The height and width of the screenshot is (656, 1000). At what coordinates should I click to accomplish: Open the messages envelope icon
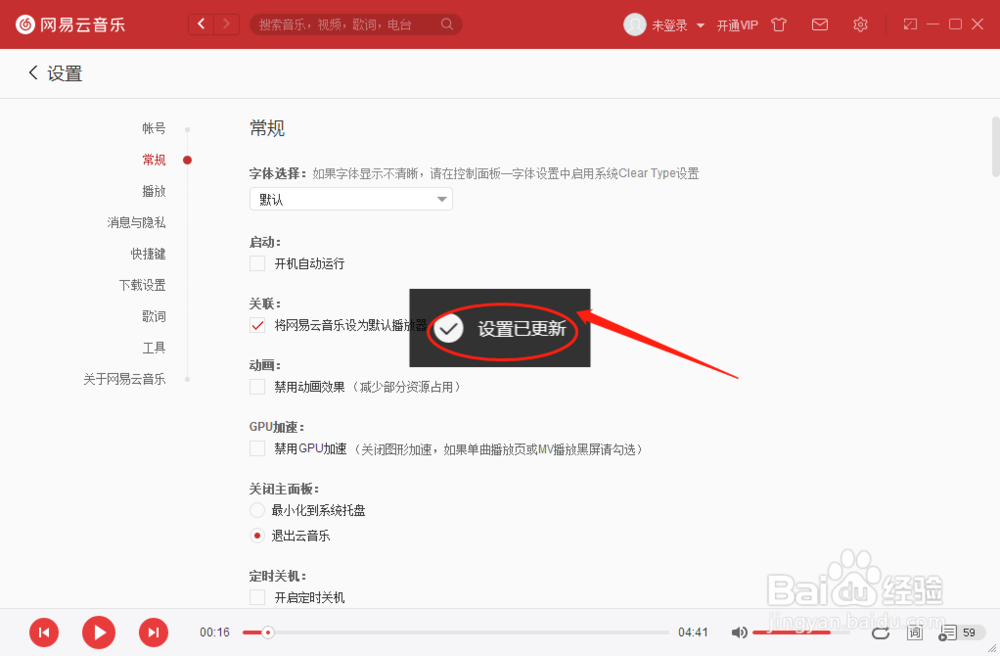(820, 25)
